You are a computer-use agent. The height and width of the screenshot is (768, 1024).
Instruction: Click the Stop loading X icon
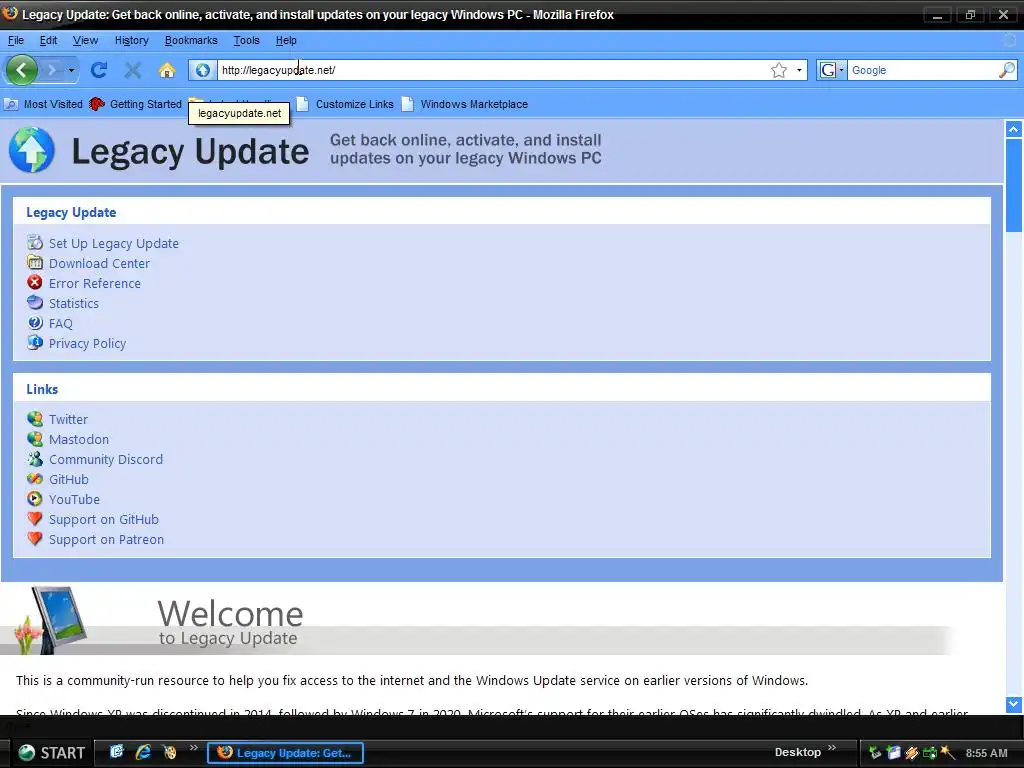133,70
